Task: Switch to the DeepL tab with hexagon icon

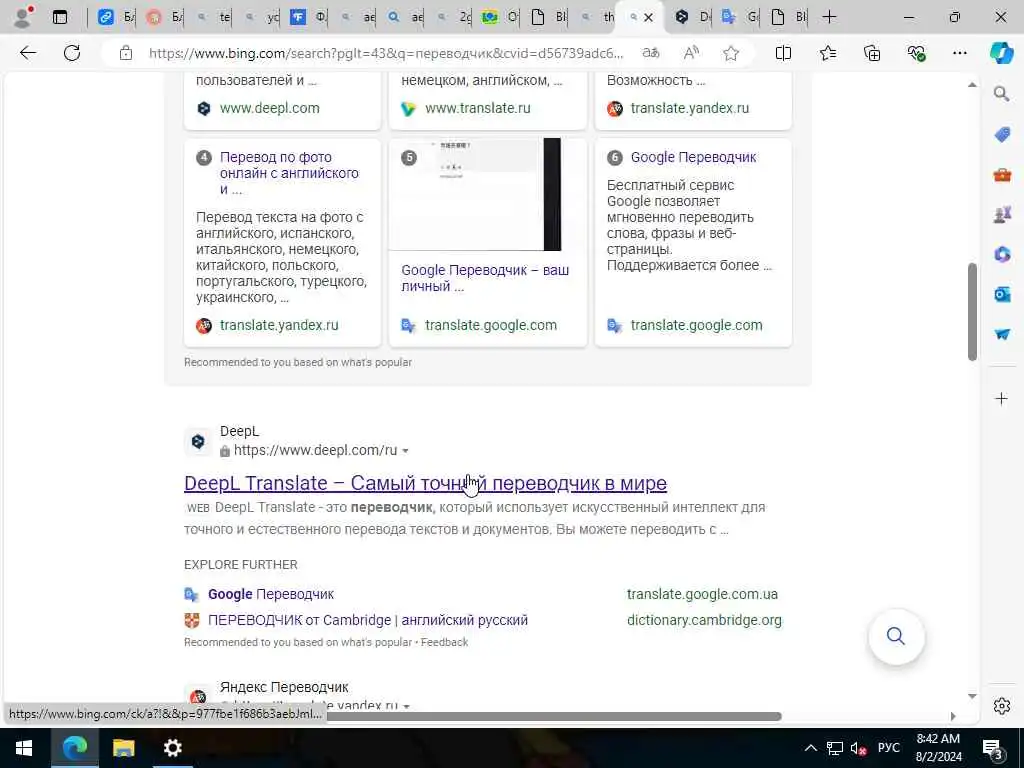Action: 692,17
